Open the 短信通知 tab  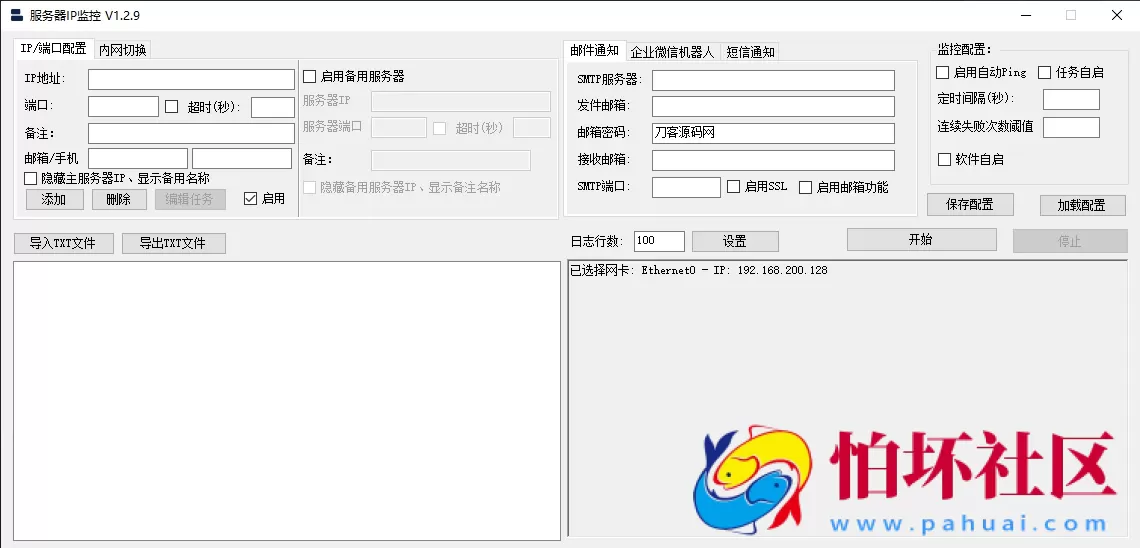click(x=750, y=52)
